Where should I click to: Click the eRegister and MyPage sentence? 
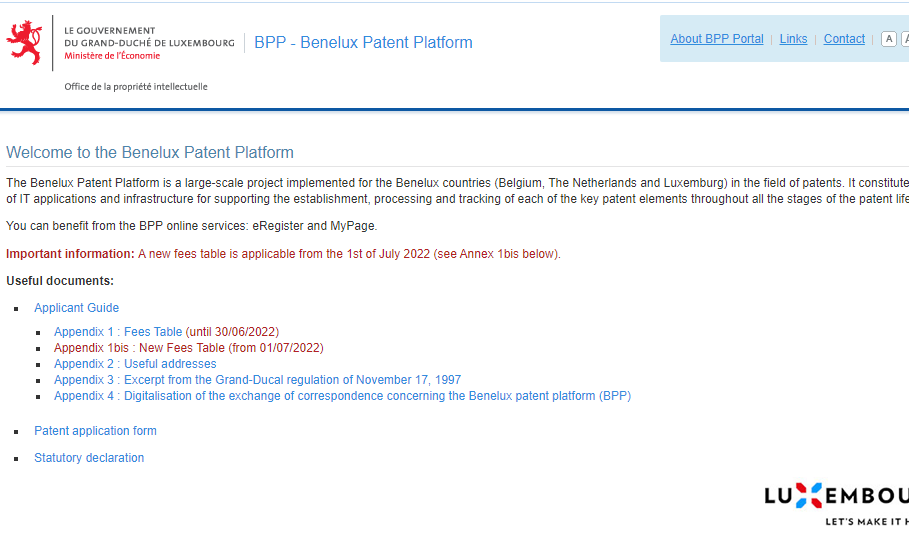tap(191, 226)
